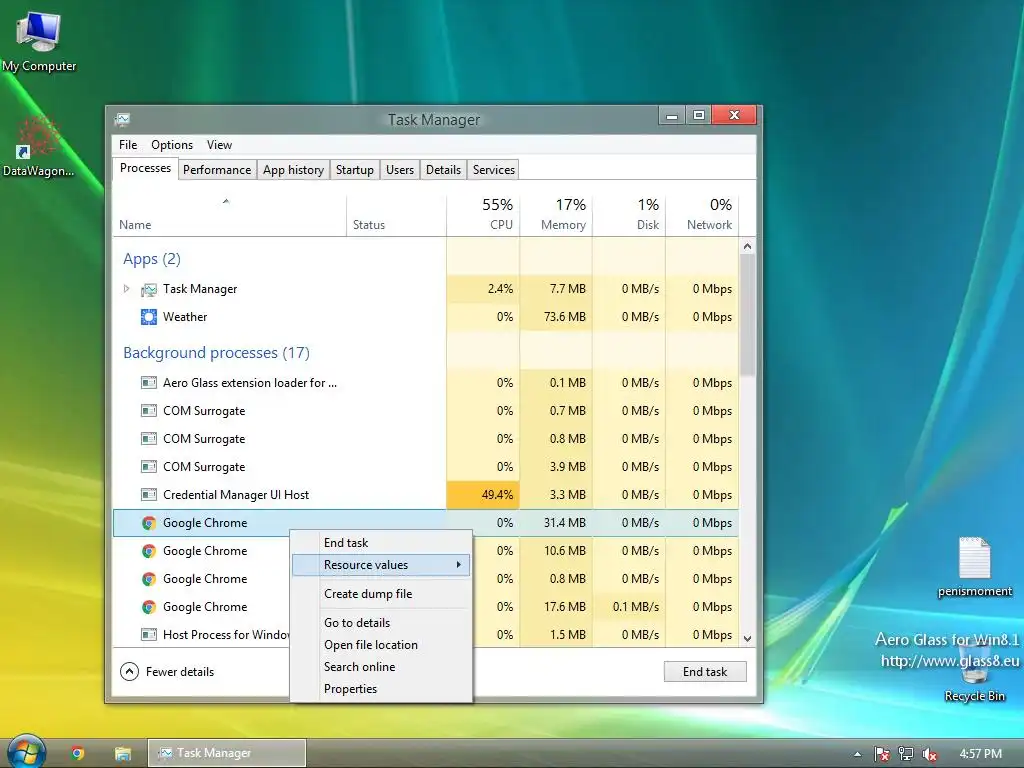Viewport: 1024px width, 768px height.
Task: Click the process list scrollbar thumb
Action: coord(748,315)
